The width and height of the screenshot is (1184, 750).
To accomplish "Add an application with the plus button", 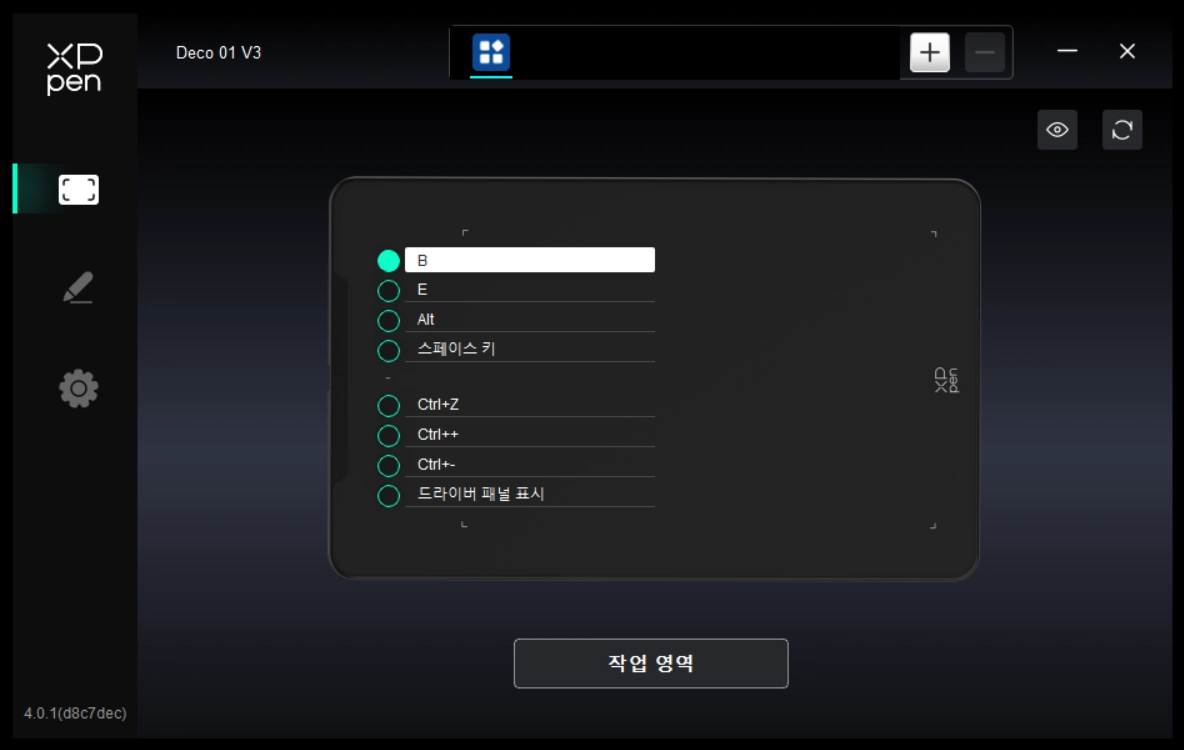I will 930,52.
